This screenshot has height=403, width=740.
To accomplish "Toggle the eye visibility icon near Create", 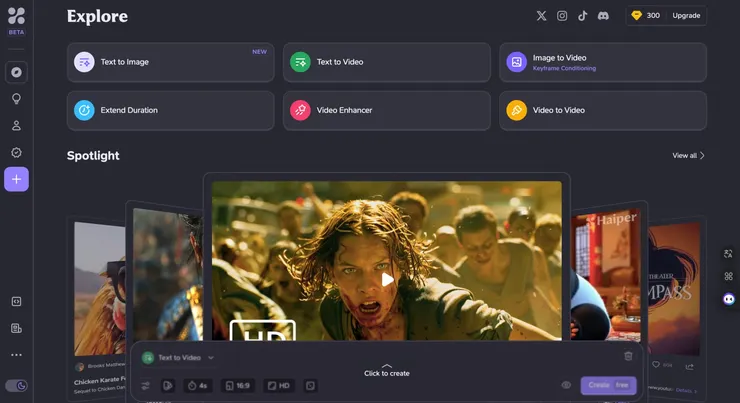I will tap(566, 385).
